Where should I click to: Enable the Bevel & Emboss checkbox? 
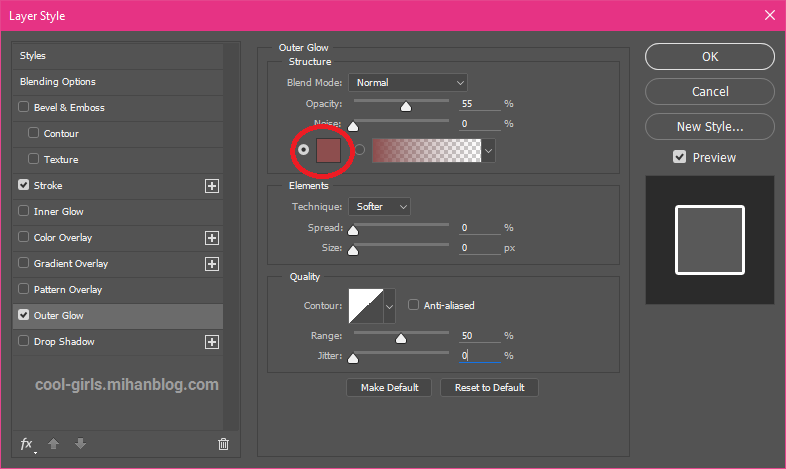24,107
